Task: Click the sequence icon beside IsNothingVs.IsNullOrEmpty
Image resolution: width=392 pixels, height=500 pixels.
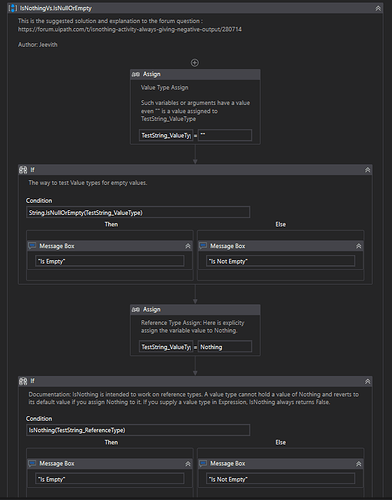Action: click(13, 8)
